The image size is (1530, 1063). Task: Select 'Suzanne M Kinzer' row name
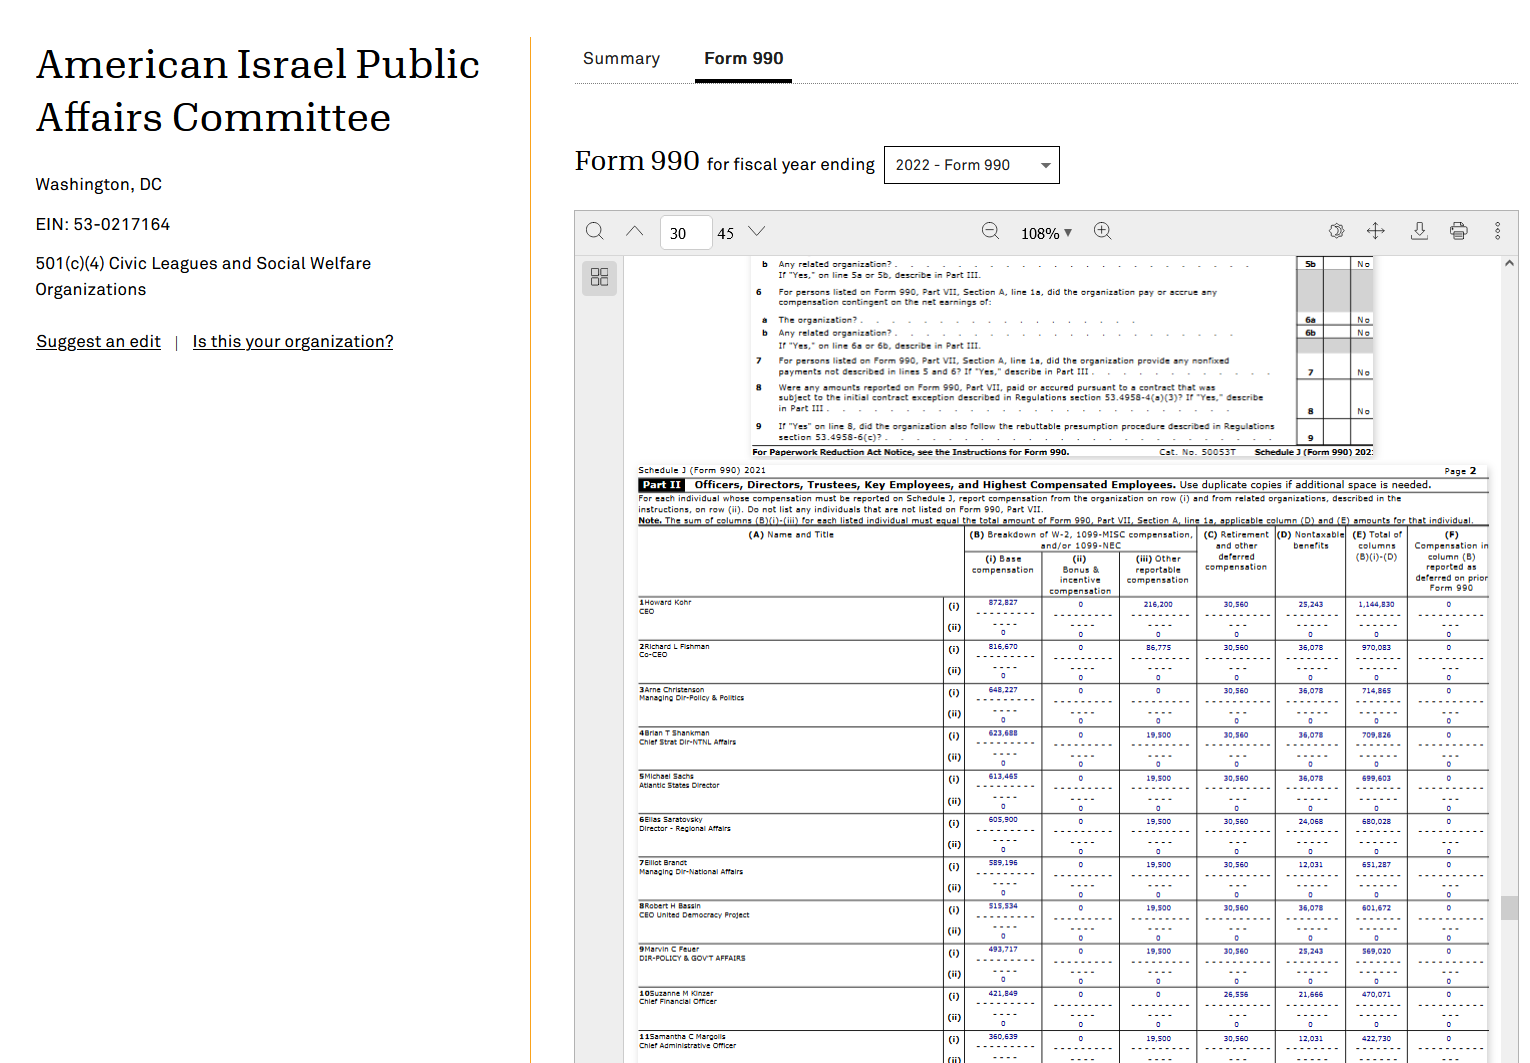coord(680,993)
